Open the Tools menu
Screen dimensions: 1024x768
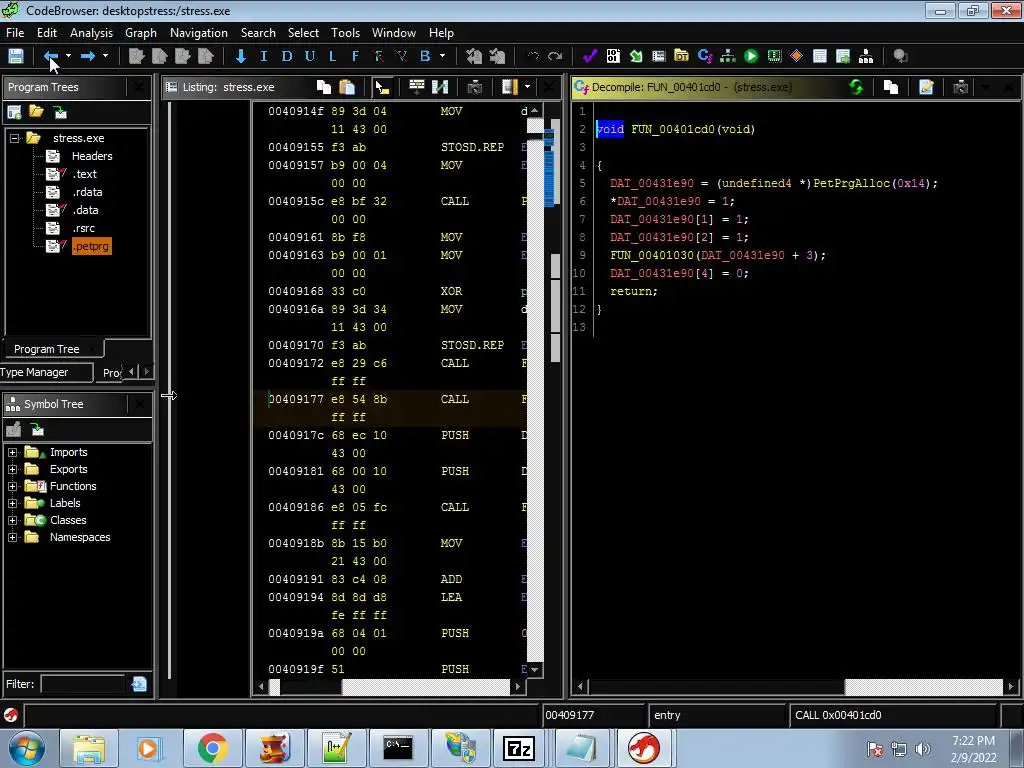click(x=345, y=33)
